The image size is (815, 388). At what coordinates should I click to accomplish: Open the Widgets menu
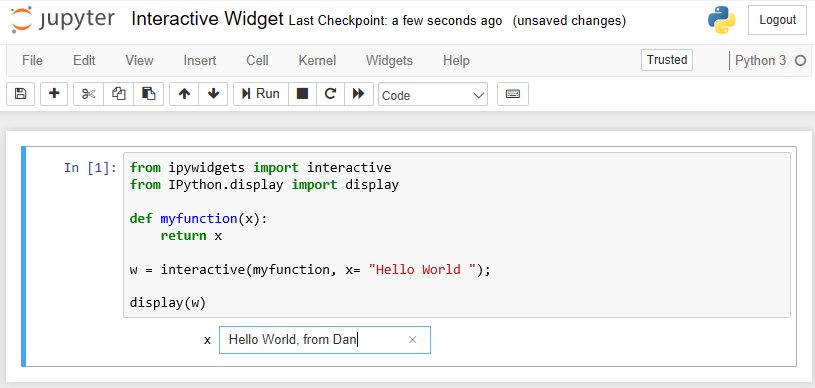point(389,61)
